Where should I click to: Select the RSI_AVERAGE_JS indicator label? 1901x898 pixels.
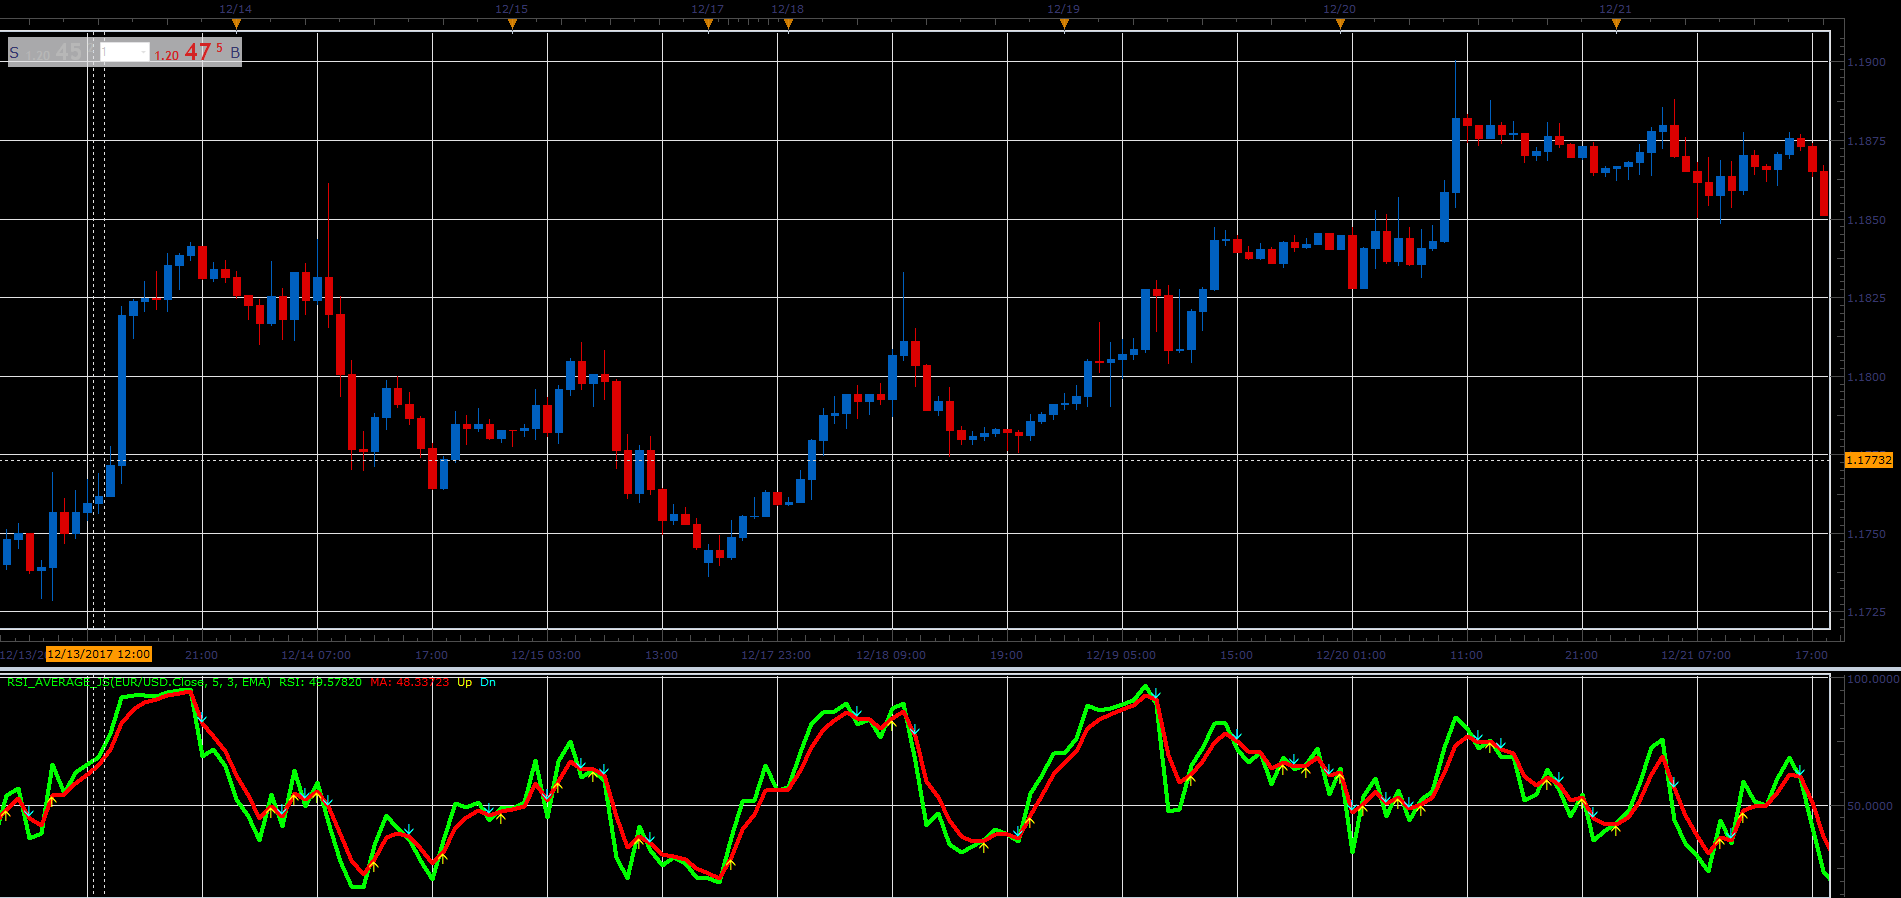[x=139, y=682]
